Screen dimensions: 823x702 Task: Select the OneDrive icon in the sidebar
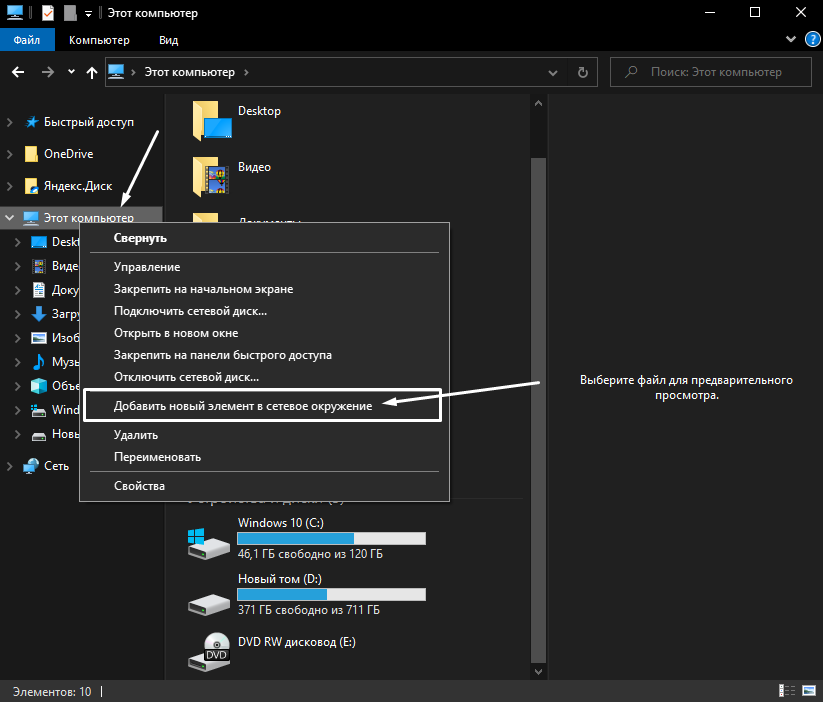[32, 153]
